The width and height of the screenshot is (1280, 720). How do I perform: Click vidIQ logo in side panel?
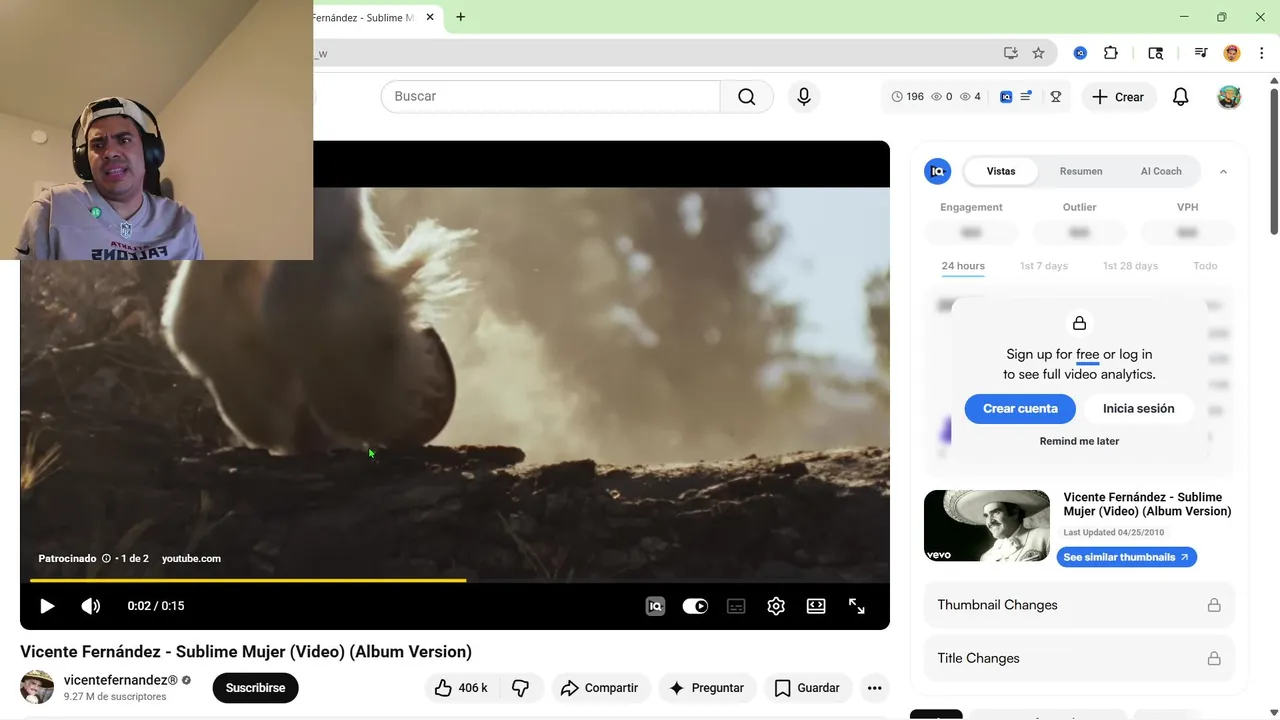point(937,171)
